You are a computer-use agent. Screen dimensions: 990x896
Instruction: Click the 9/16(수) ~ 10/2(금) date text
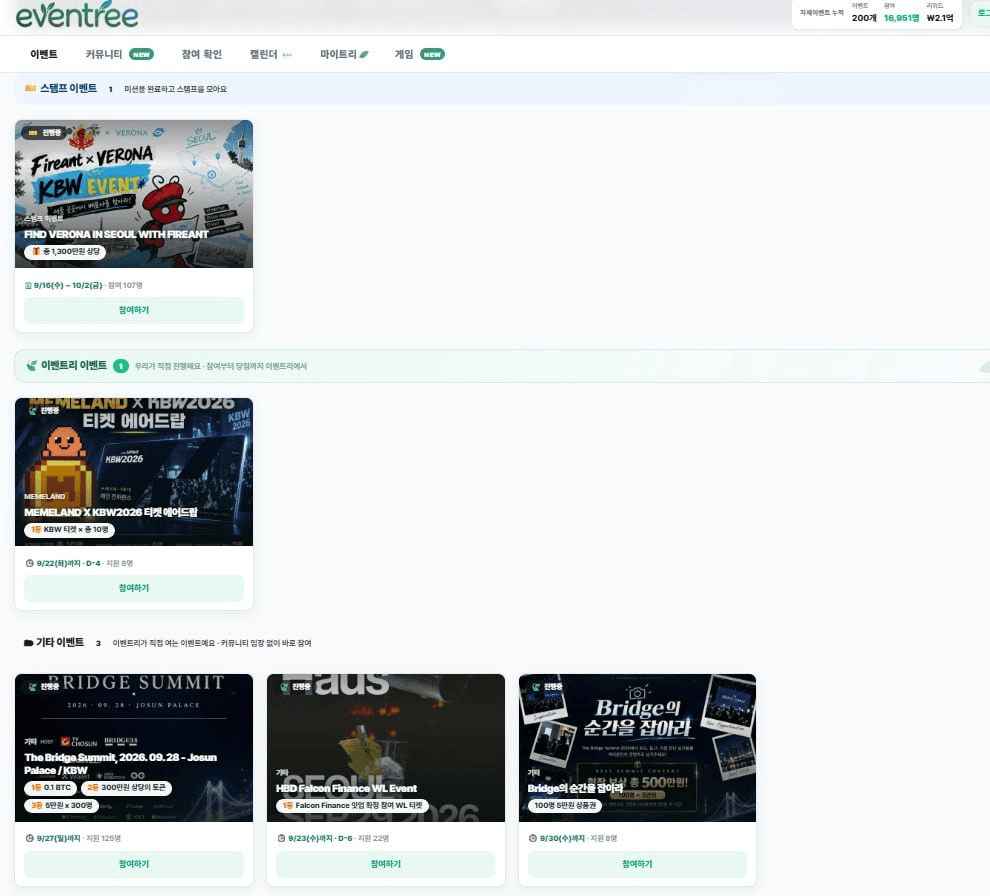click(x=68, y=285)
